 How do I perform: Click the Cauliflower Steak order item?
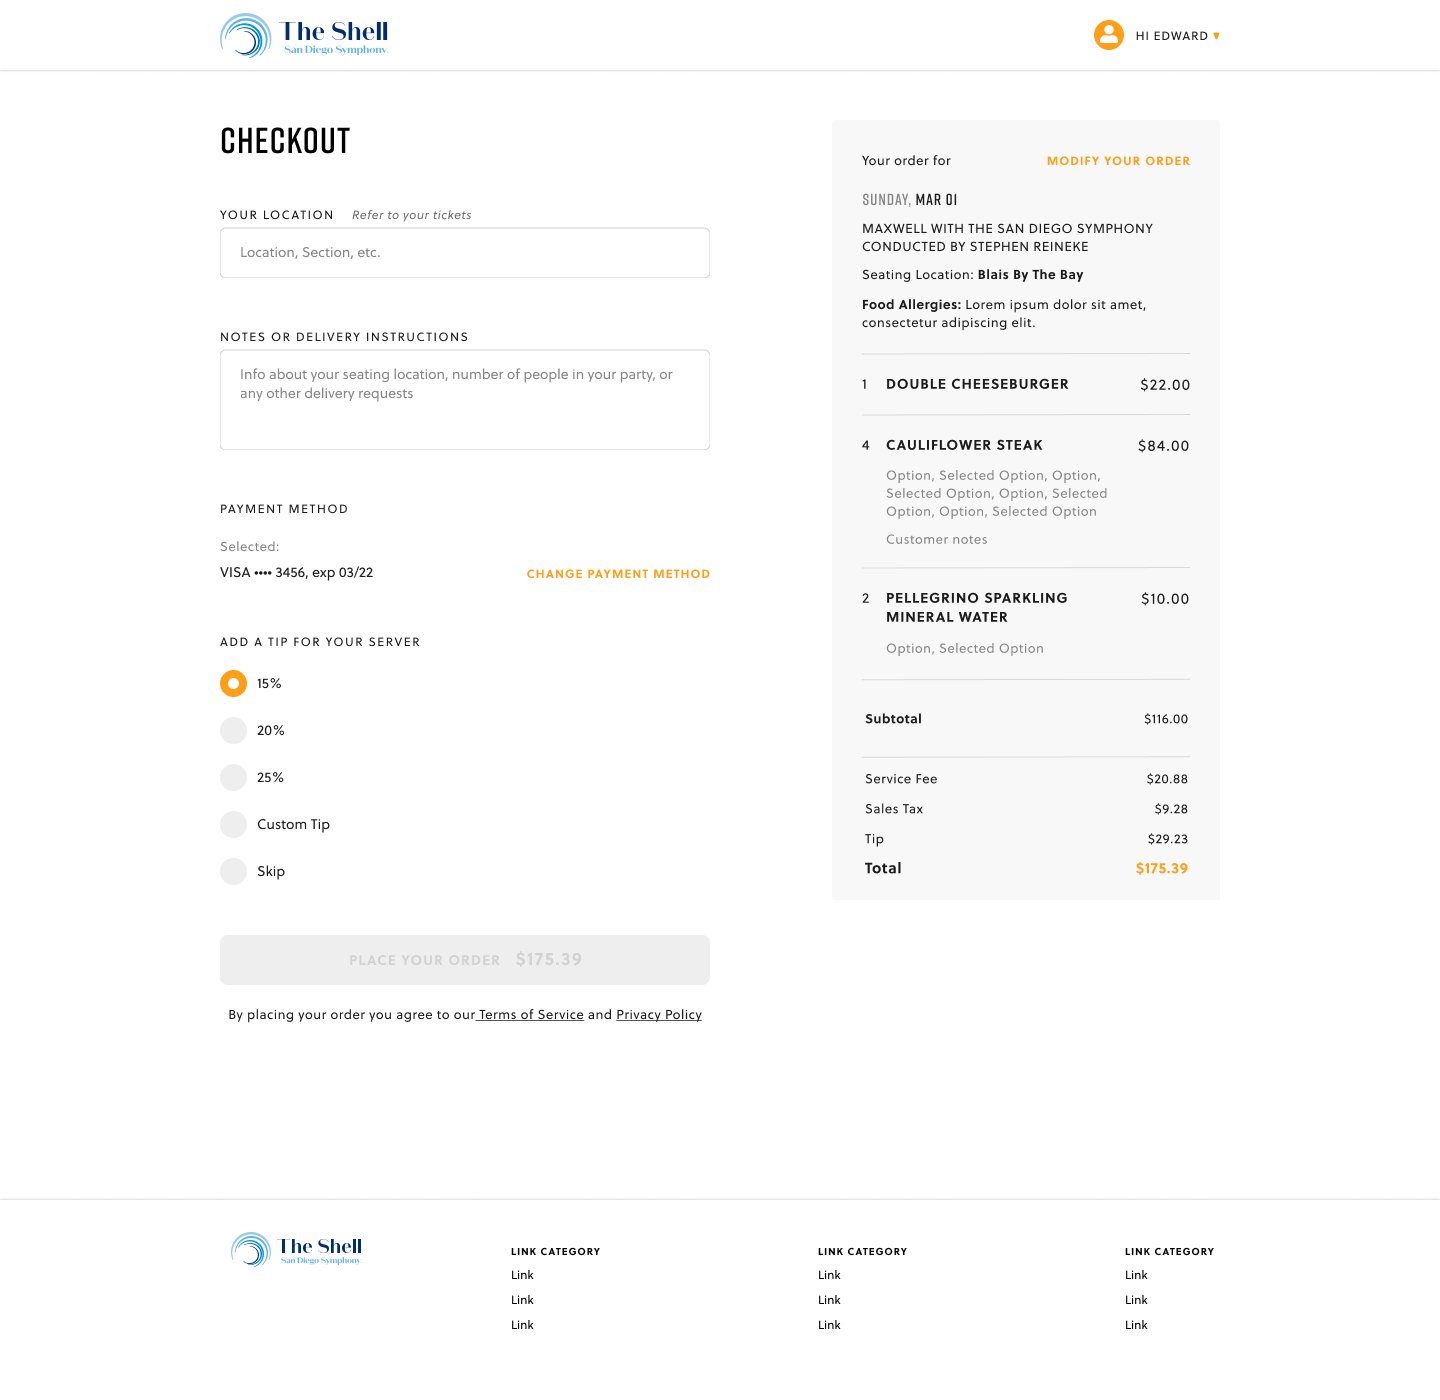pos(964,446)
